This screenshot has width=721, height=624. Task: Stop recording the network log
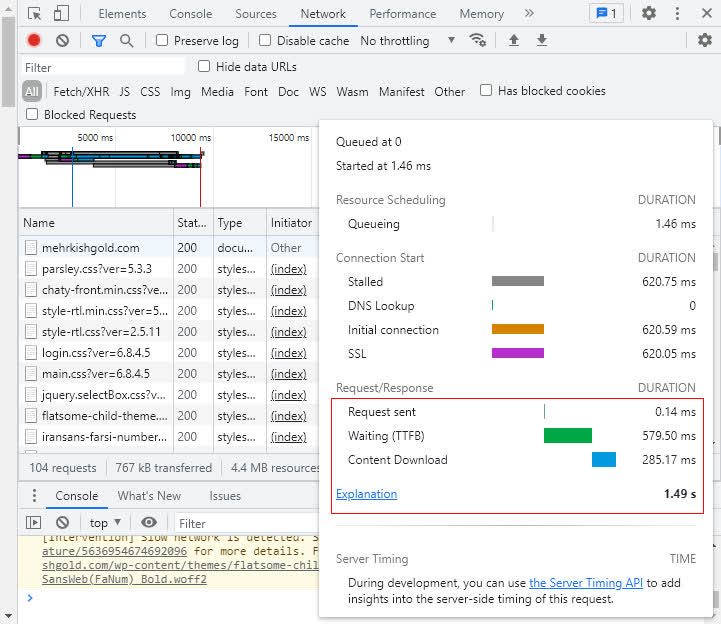pos(34,40)
